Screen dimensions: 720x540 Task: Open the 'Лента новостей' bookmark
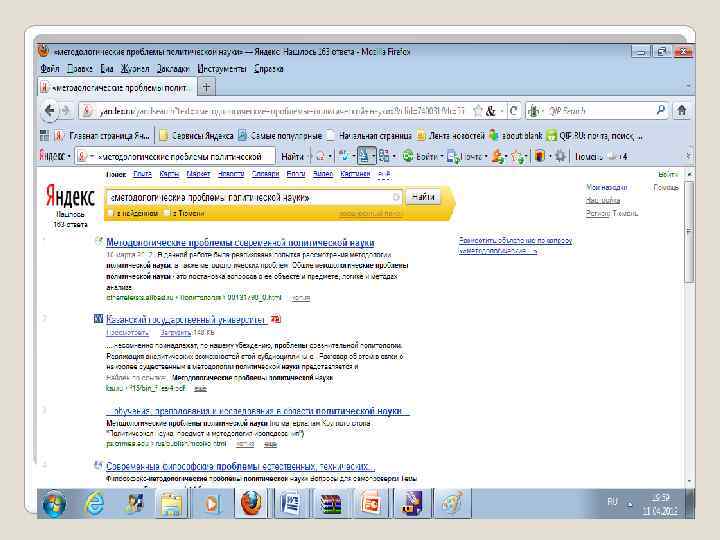click(450, 136)
